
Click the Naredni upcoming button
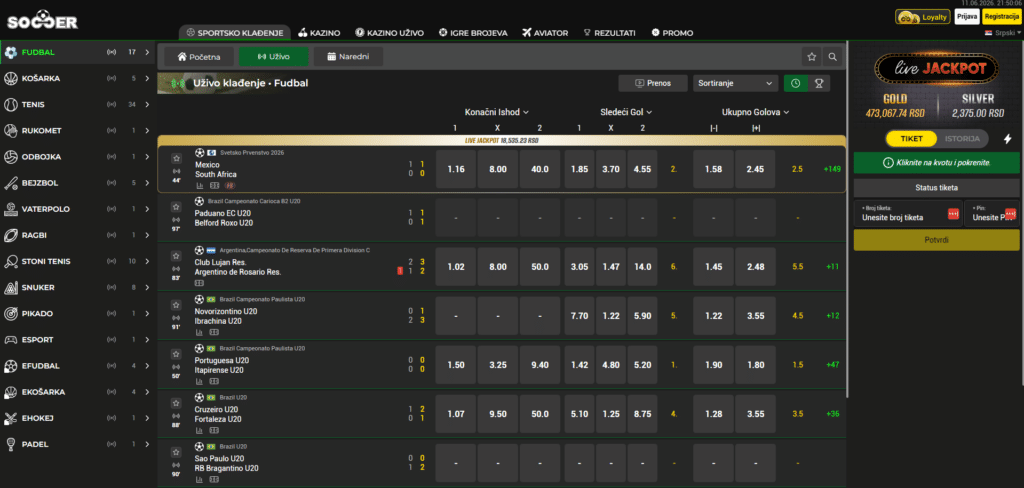pyautogui.click(x=348, y=57)
